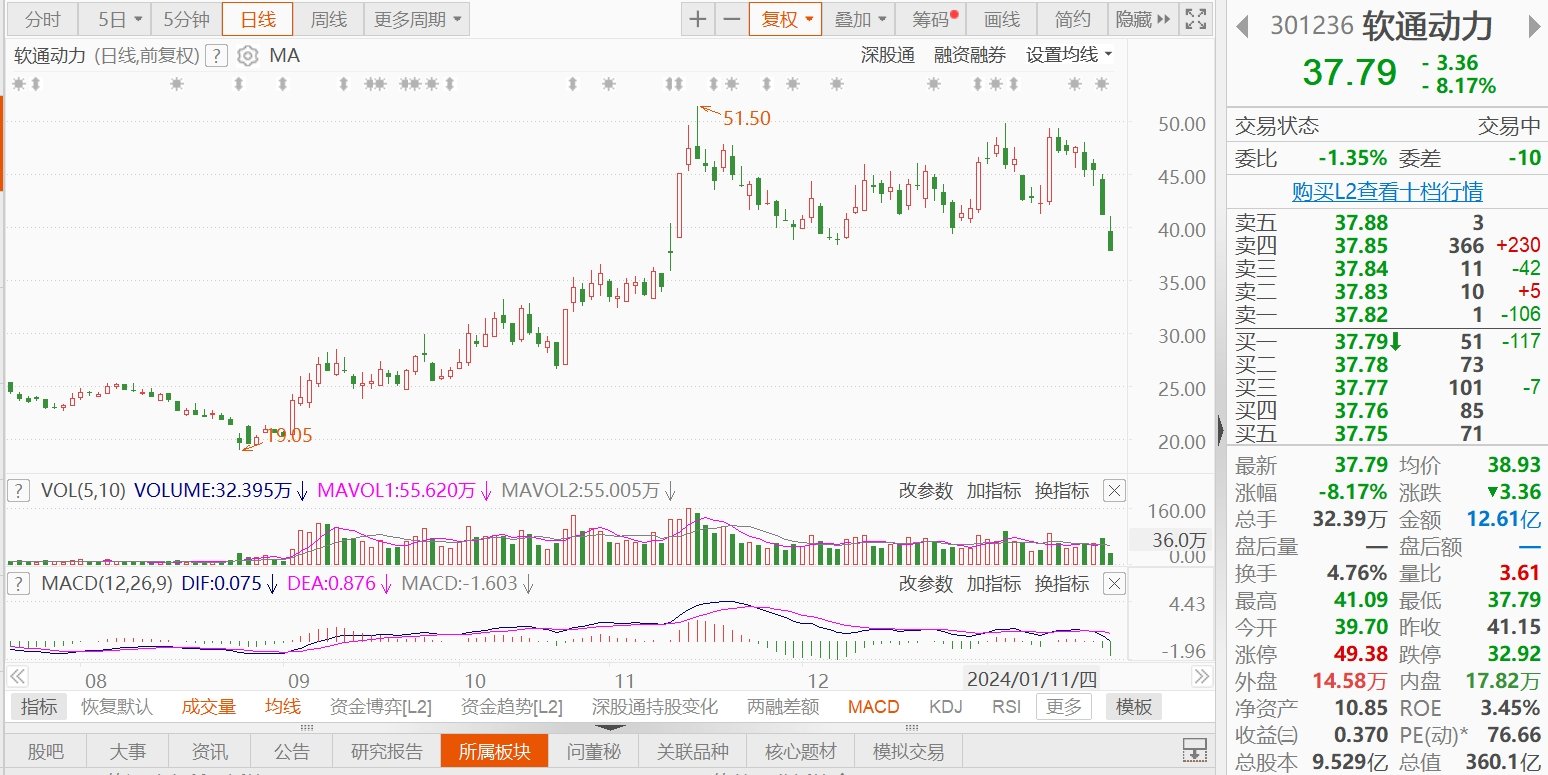This screenshot has height=775, width=1548.
Task: Click 融资融券 tag
Action: [970, 55]
